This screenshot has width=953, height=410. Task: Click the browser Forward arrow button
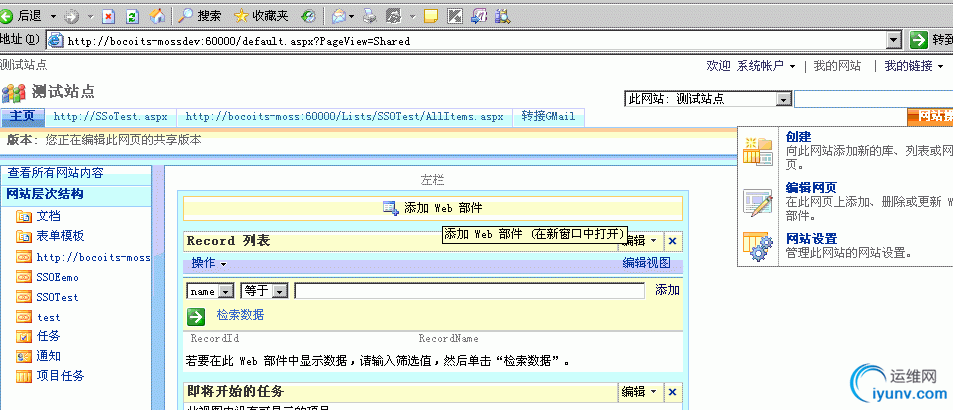tap(71, 16)
